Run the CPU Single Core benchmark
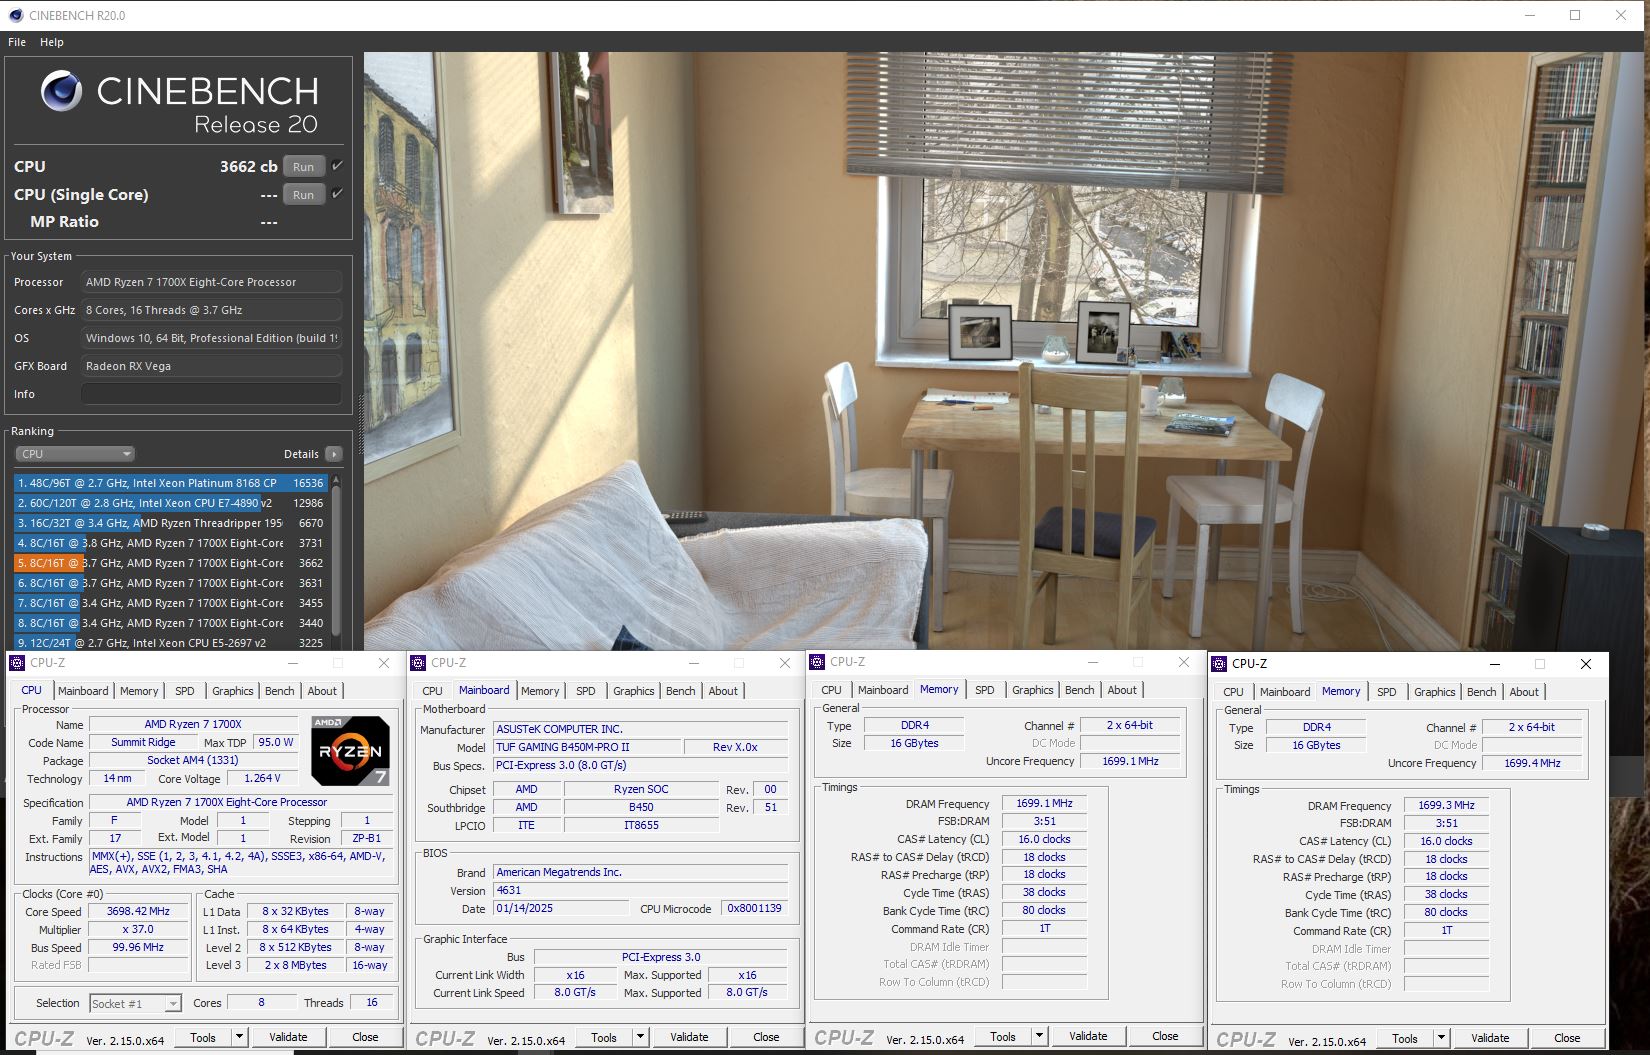The width and height of the screenshot is (1650, 1055). pos(304,195)
